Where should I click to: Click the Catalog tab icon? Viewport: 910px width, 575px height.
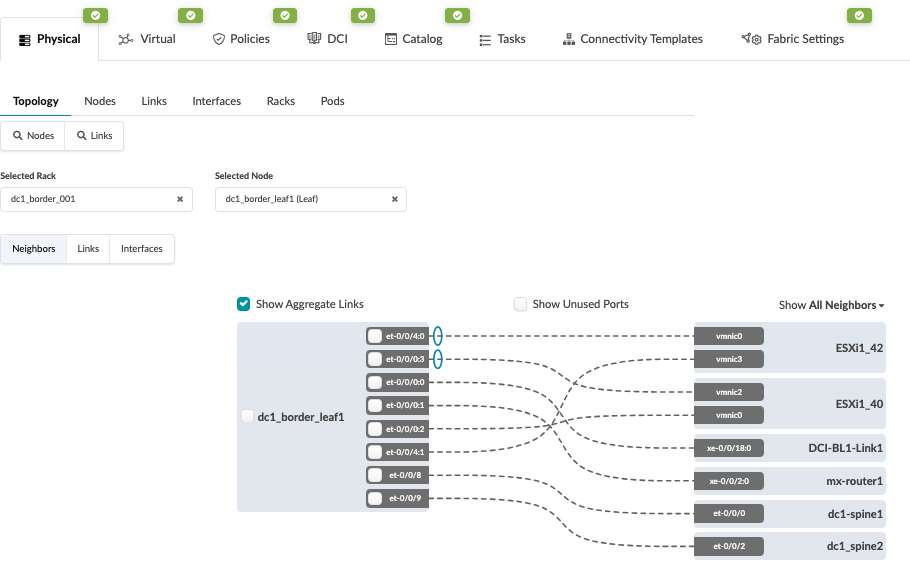(391, 39)
